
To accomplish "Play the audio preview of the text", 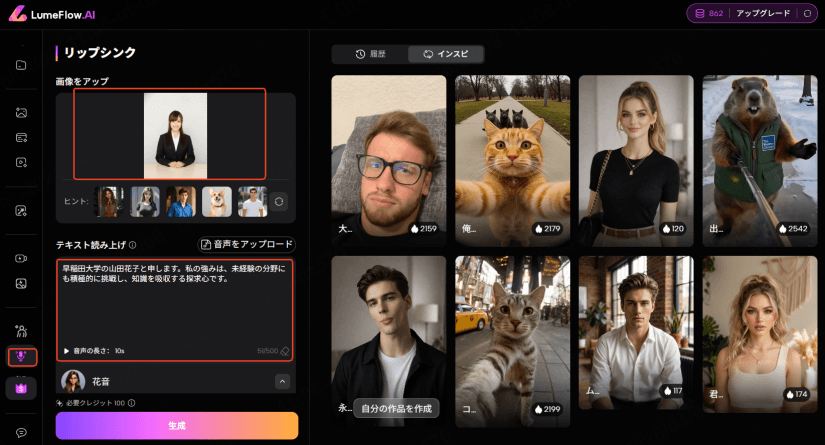I will 66,351.
